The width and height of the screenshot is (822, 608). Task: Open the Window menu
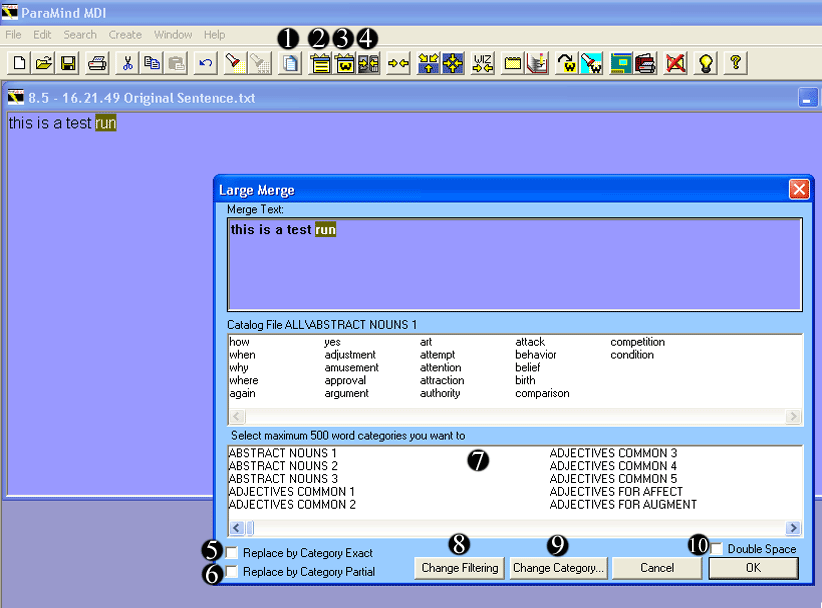tap(172, 35)
